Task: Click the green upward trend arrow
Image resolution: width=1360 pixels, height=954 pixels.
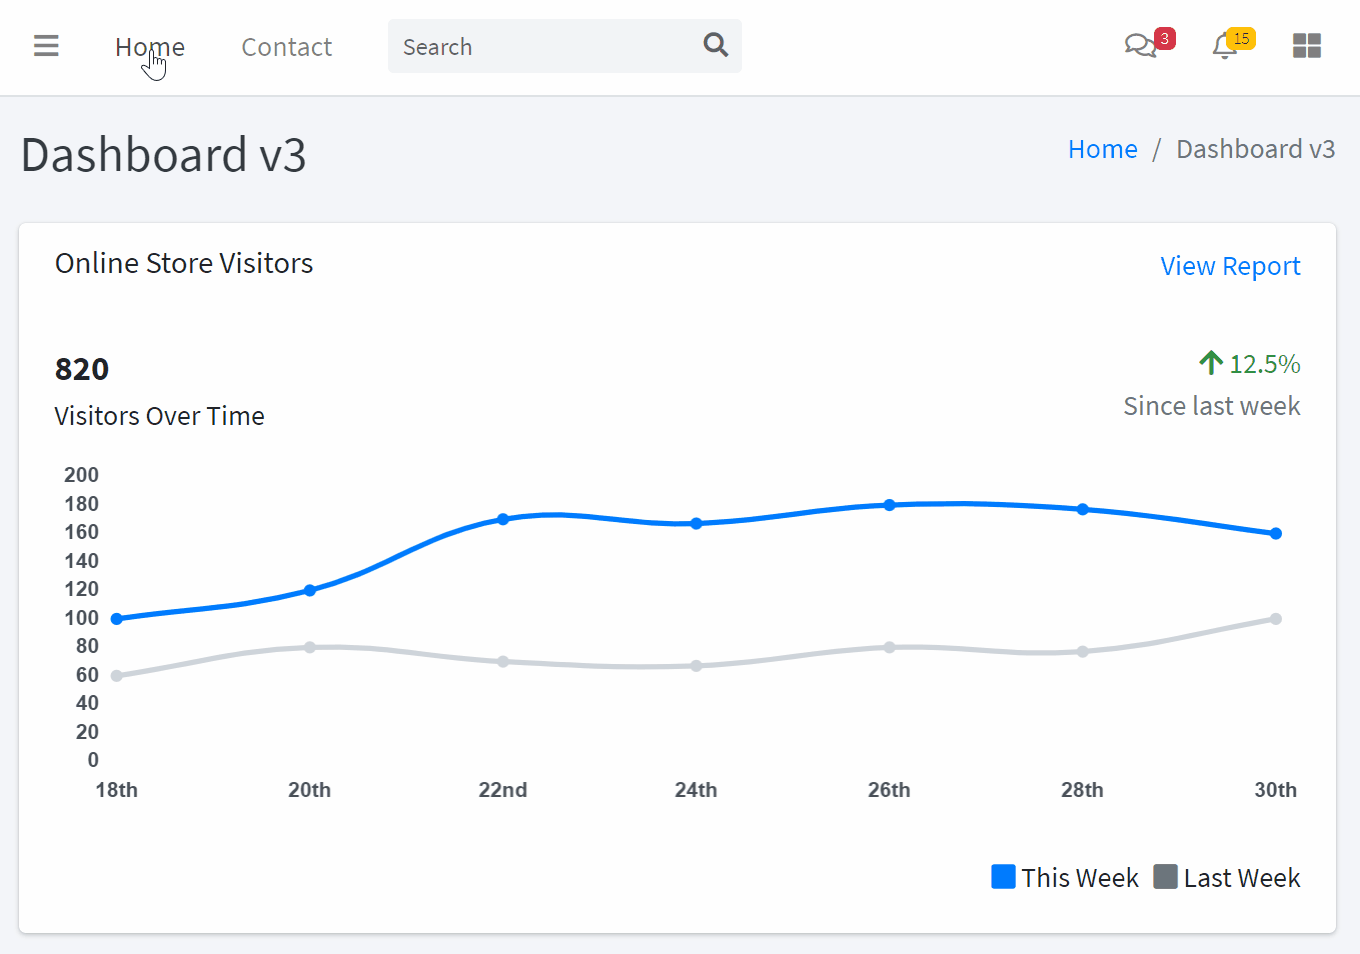Action: [x=1211, y=362]
